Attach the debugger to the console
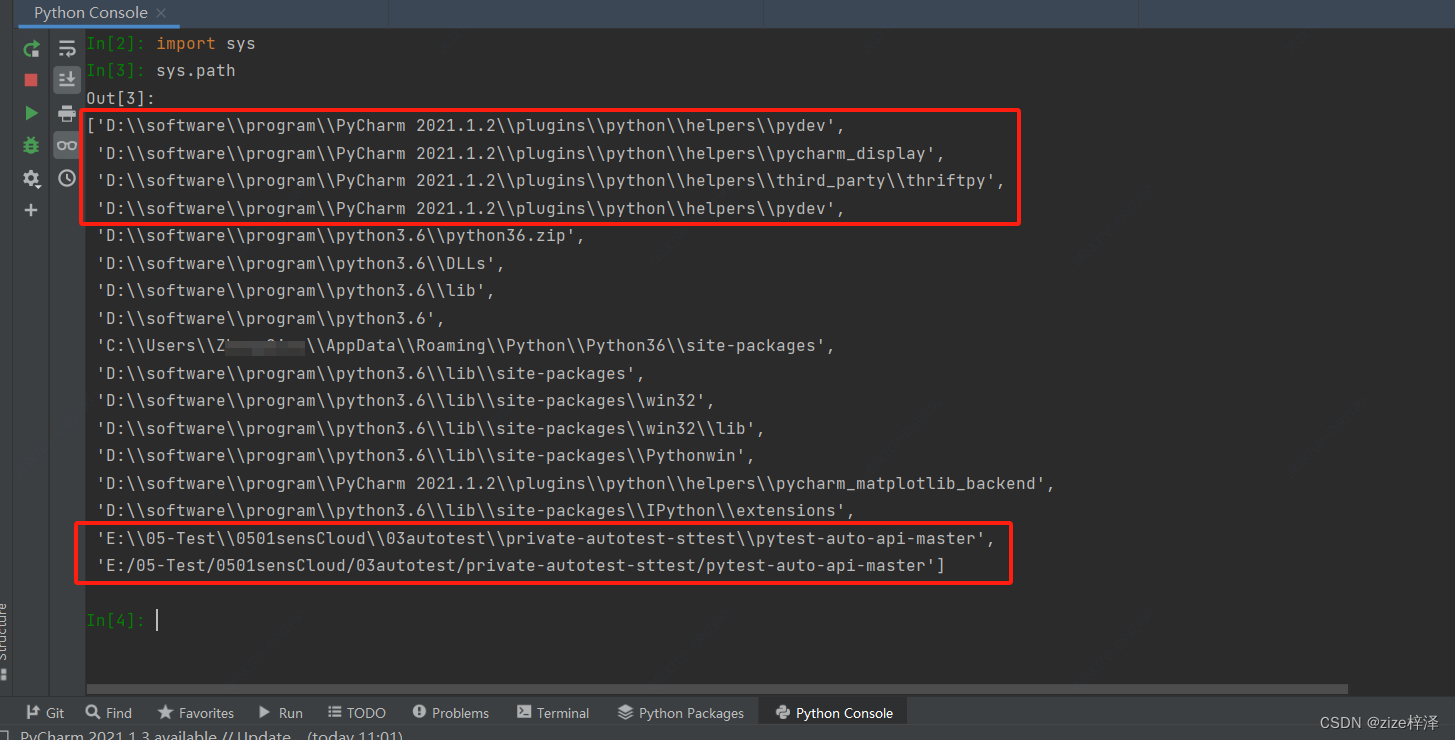 tap(30, 144)
